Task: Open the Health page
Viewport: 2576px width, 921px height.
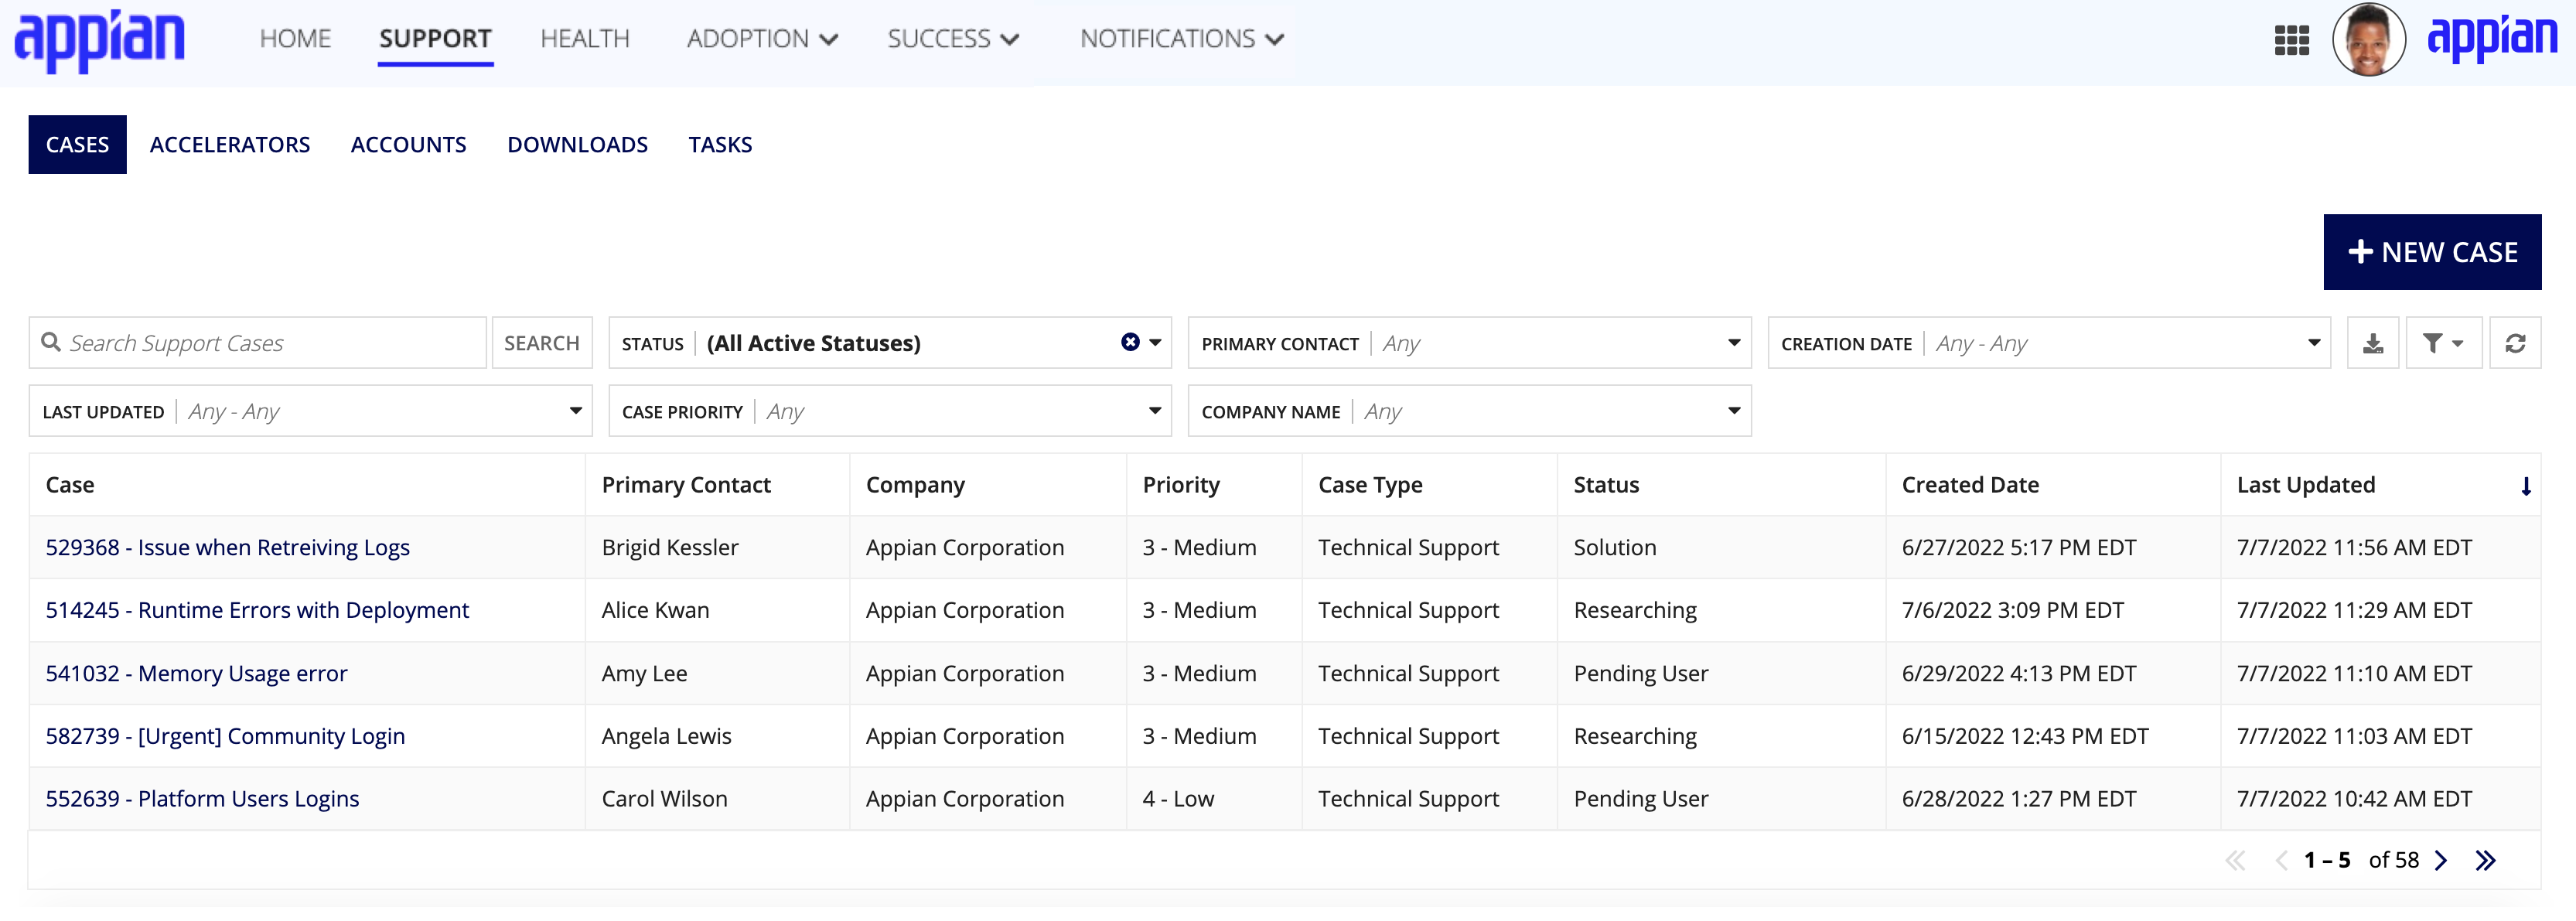Action: pyautogui.click(x=585, y=39)
